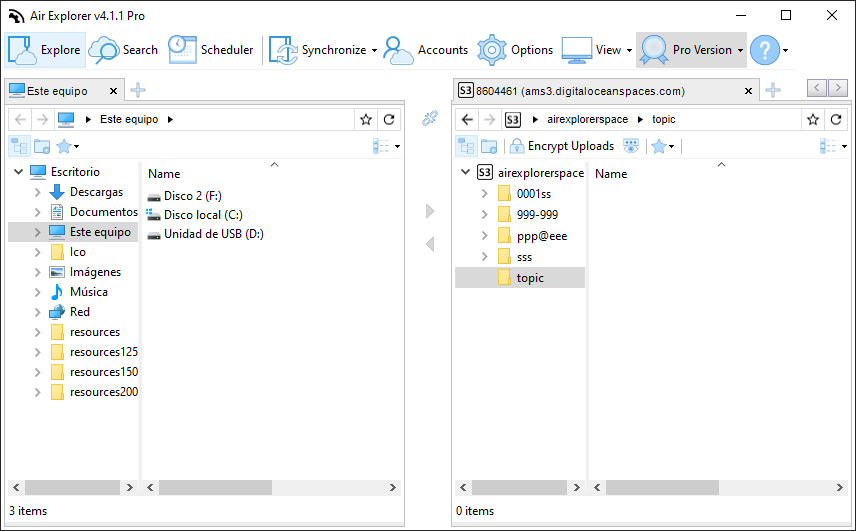Viewport: 856px width, 531px height.
Task: Open the Options gear
Action: pos(515,50)
